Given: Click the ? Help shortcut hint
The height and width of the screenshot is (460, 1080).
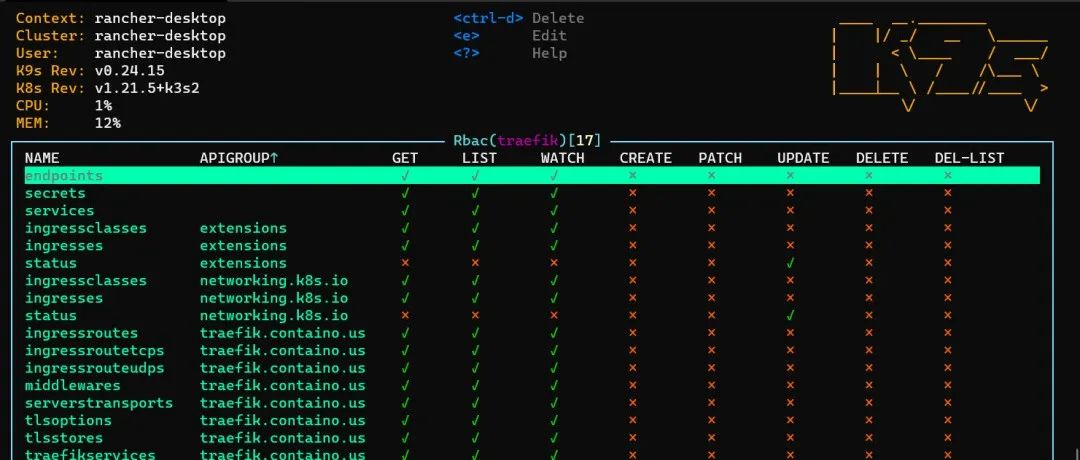Looking at the screenshot, I should point(510,53).
